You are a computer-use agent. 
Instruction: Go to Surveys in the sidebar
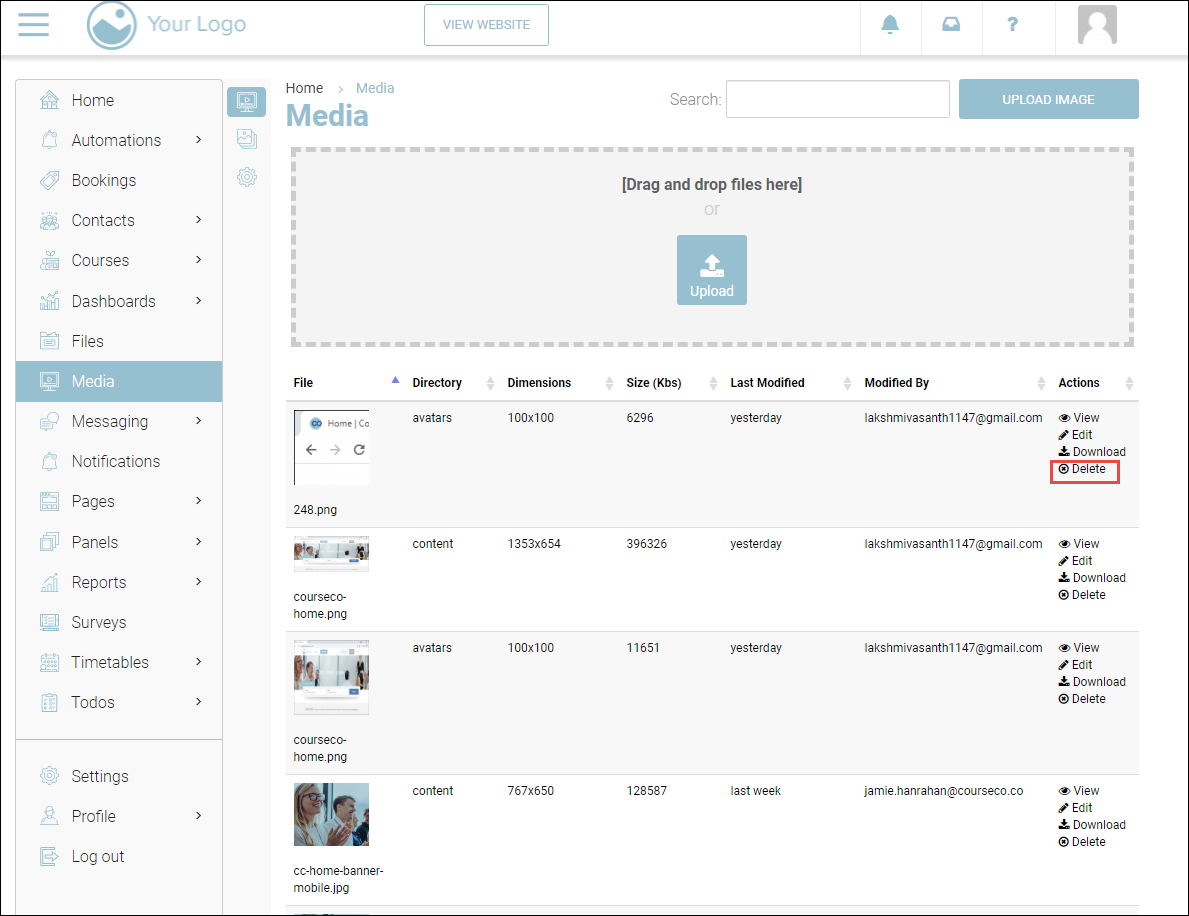pos(98,622)
